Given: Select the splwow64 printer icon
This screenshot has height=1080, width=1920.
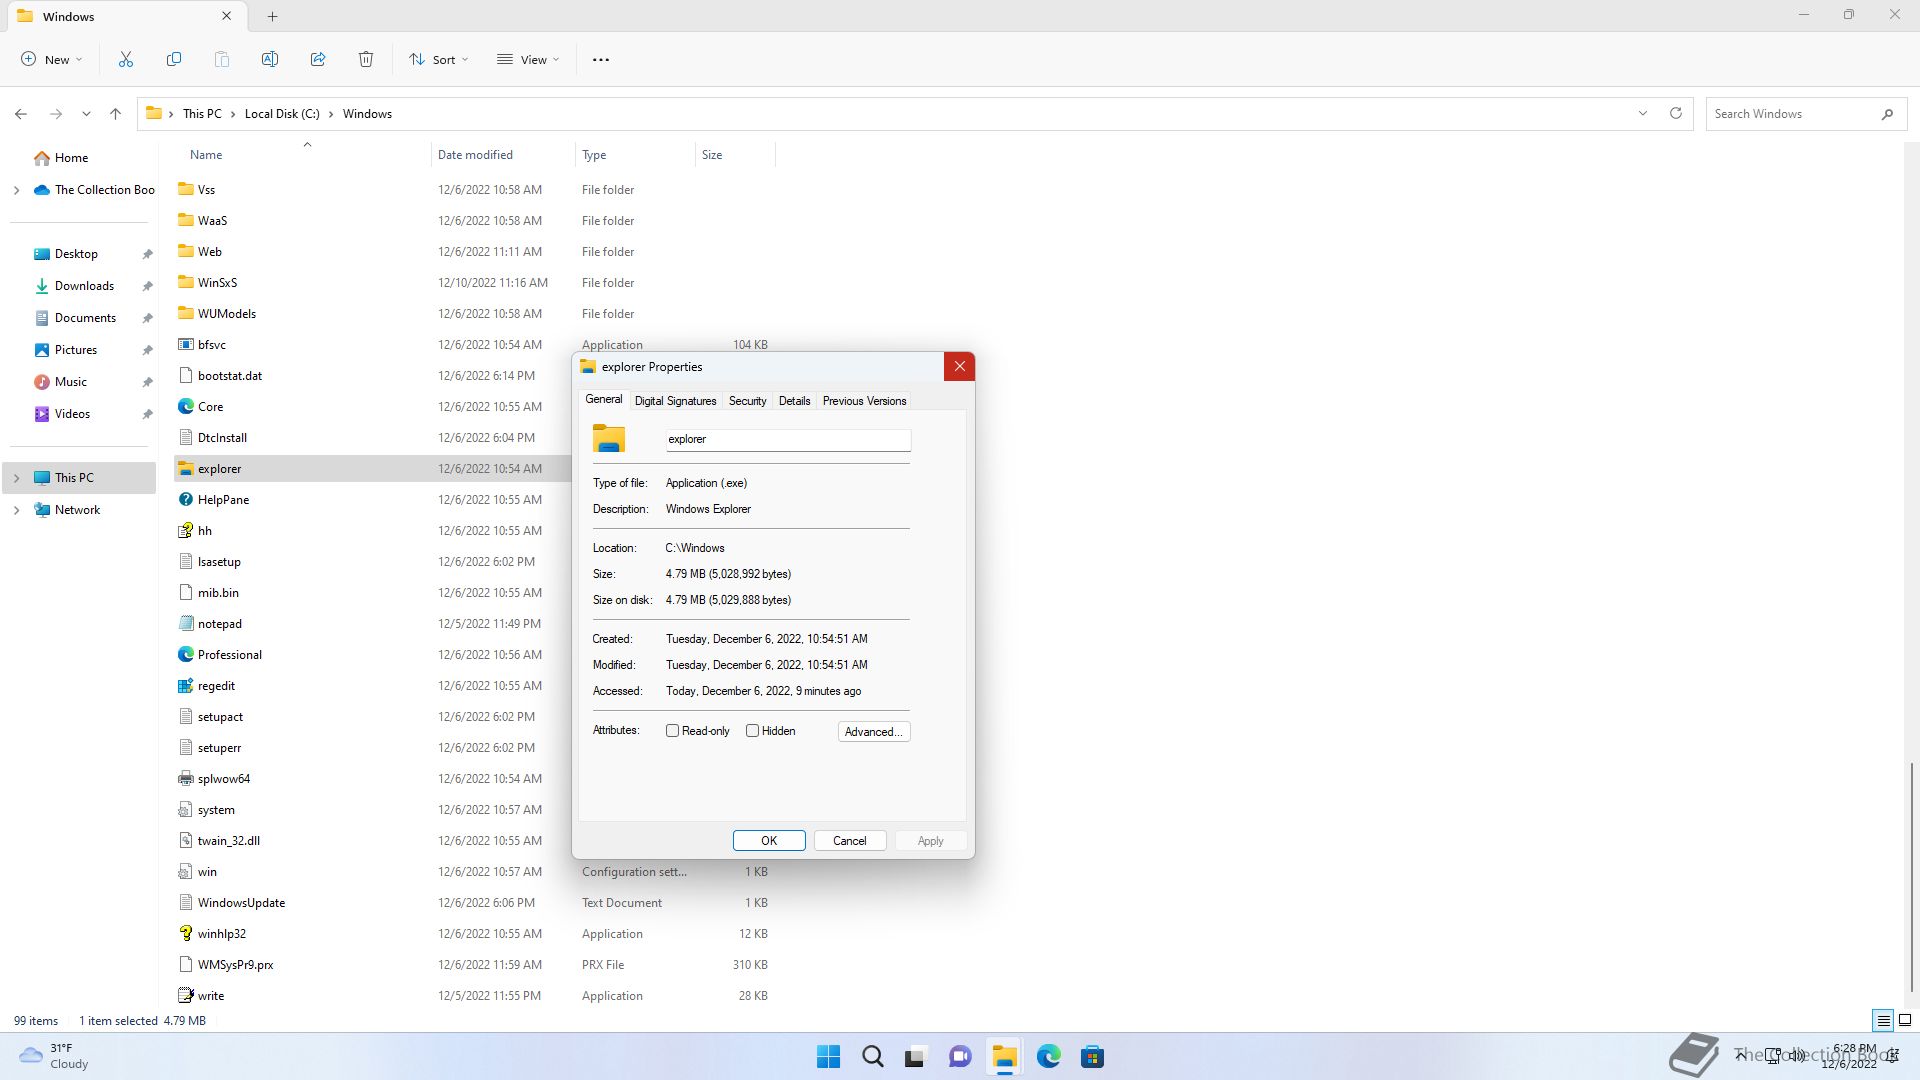Looking at the screenshot, I should tap(185, 779).
